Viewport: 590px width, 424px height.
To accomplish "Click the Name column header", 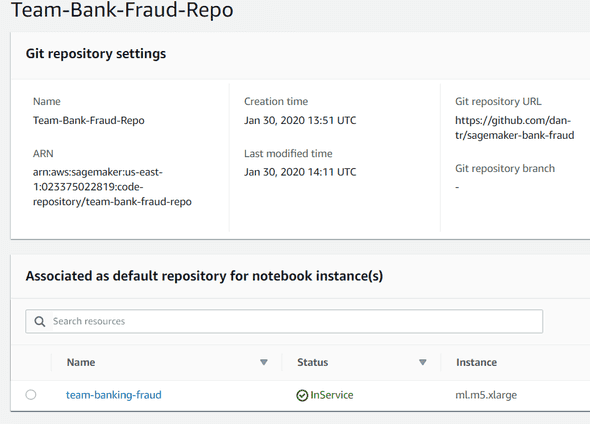I will (x=81, y=362).
